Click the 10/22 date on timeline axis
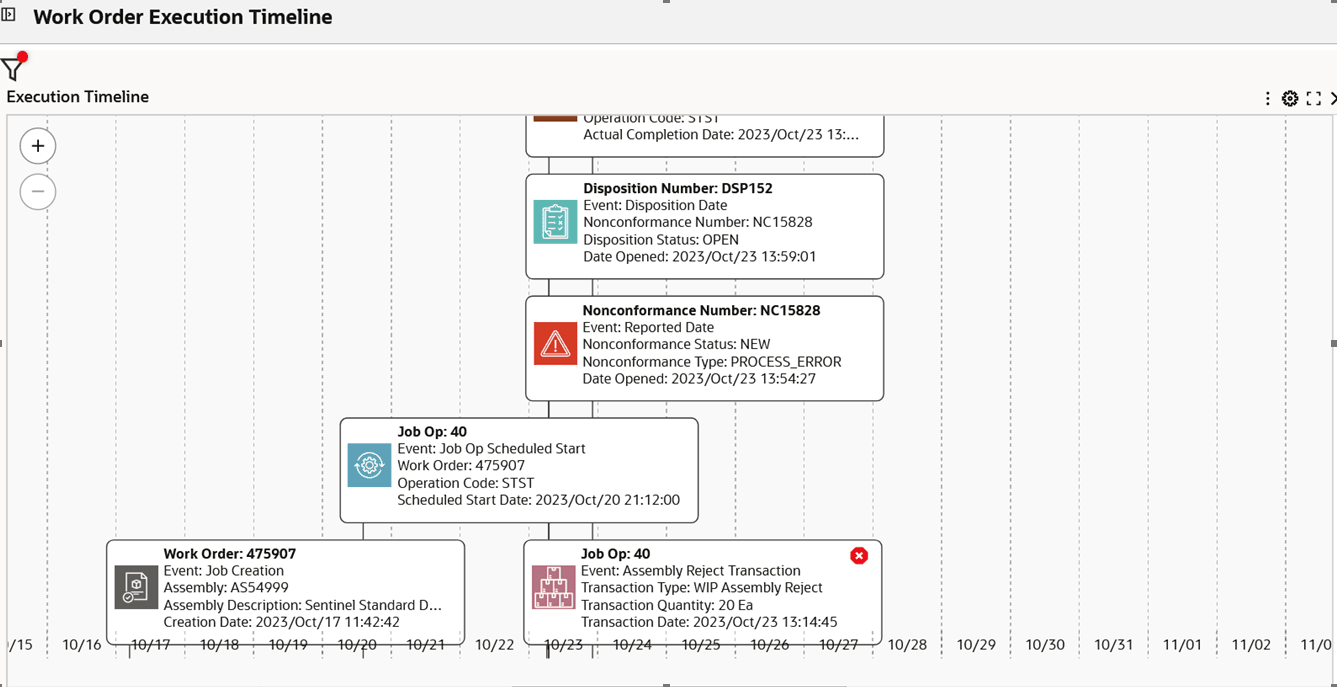 tap(494, 645)
